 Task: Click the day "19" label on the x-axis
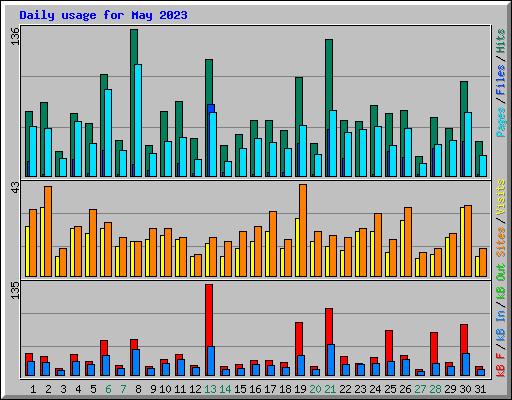[300, 389]
